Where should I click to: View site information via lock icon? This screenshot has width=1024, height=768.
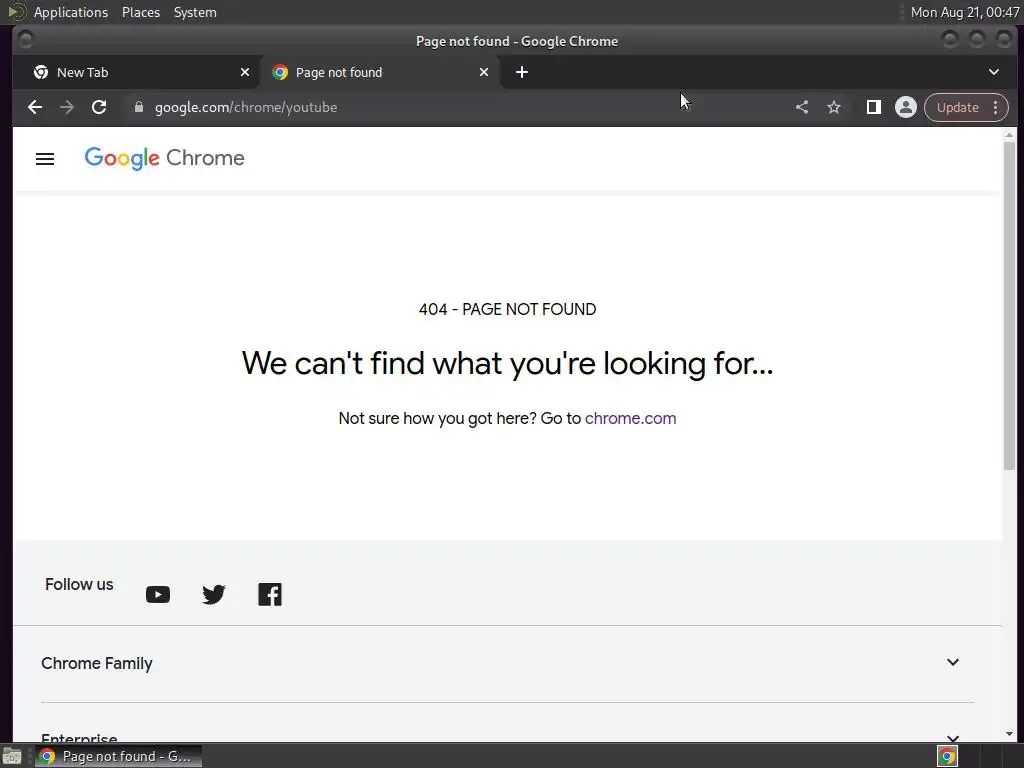pyautogui.click(x=138, y=107)
